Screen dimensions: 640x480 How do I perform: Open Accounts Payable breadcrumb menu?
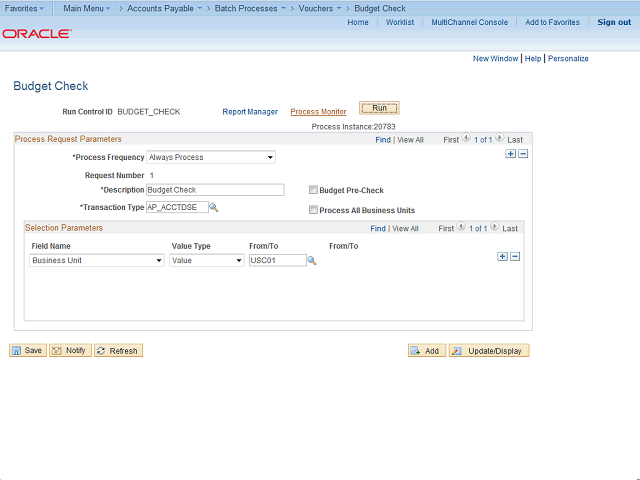(164, 8)
